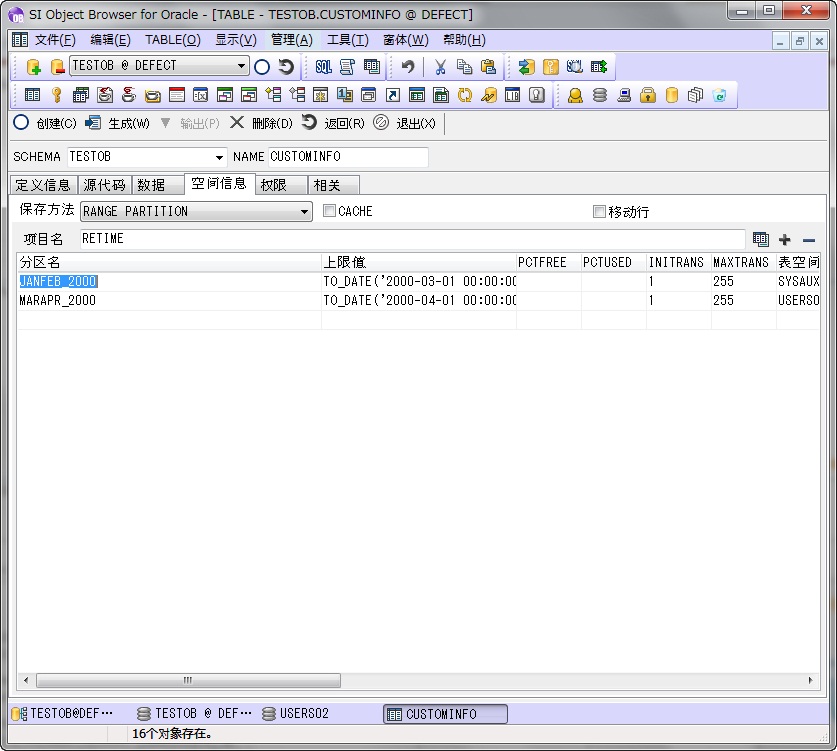Screen dimensions: 837x751
Task: Click the recycle bin icon
Action: (720, 95)
